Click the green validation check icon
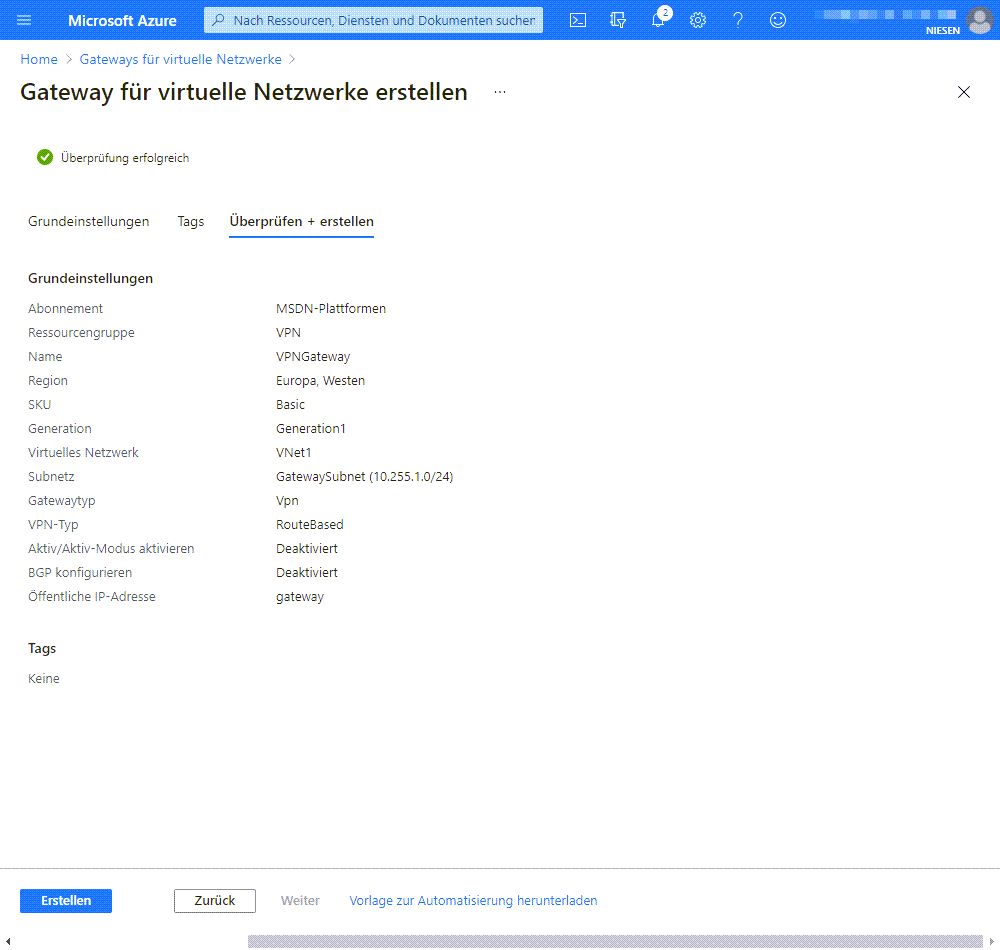The width and height of the screenshot is (1000, 950). 45,157
